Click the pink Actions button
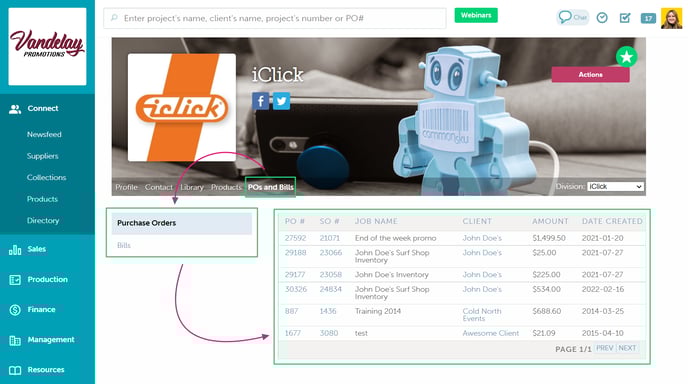The image size is (688, 384). point(591,75)
